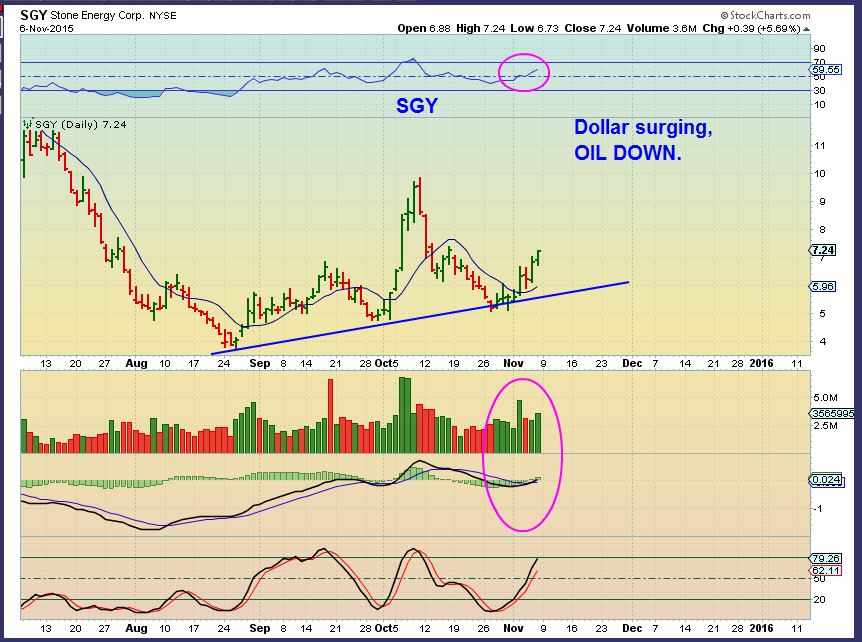Click the 'OIL DOWN.' annotation text

pos(628,153)
